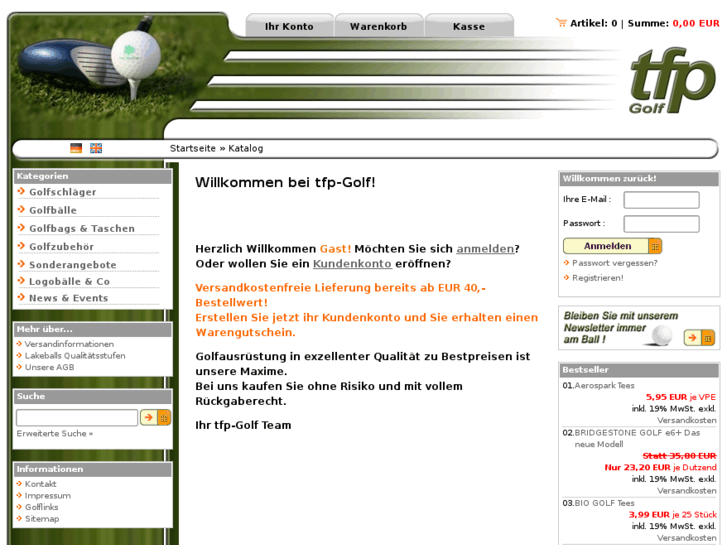This screenshot has width=727, height=545.
Task: Click Versandkosten under BIO GOLF Tees
Action: [x=687, y=538]
